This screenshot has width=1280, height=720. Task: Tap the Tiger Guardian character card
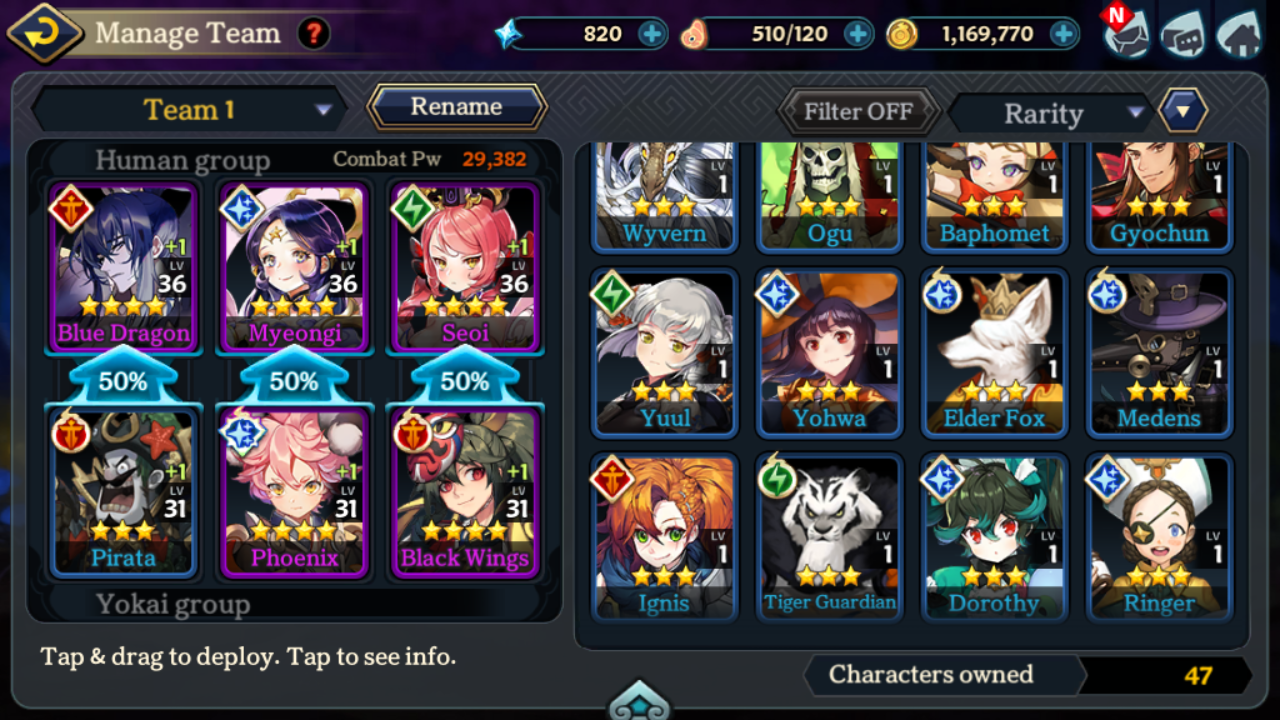(830, 537)
